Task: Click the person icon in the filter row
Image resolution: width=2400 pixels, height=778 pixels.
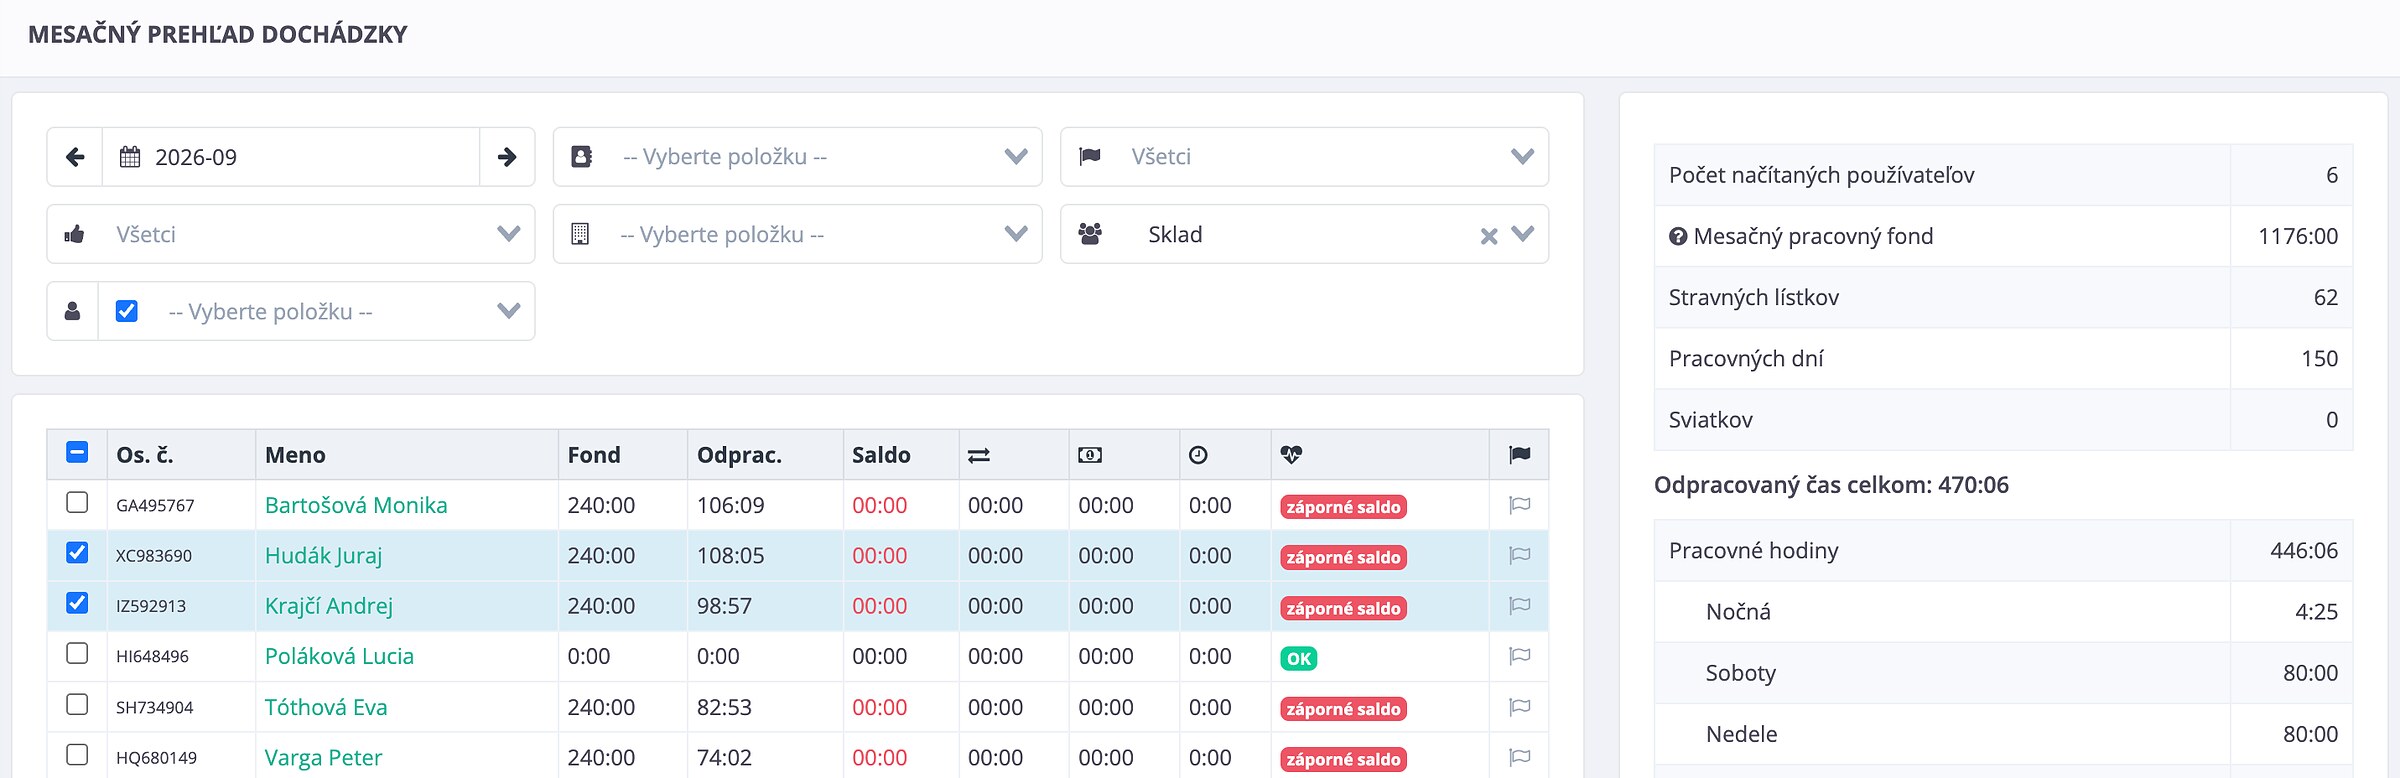Action: (x=72, y=311)
